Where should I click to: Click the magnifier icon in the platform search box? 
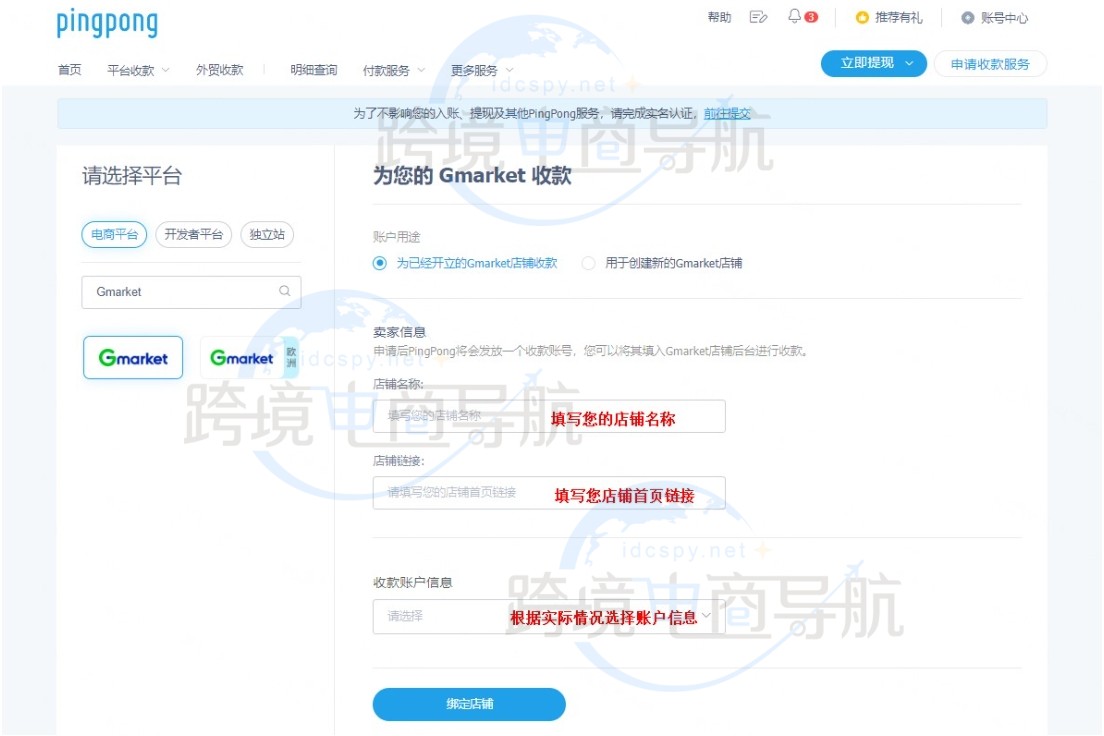click(283, 292)
